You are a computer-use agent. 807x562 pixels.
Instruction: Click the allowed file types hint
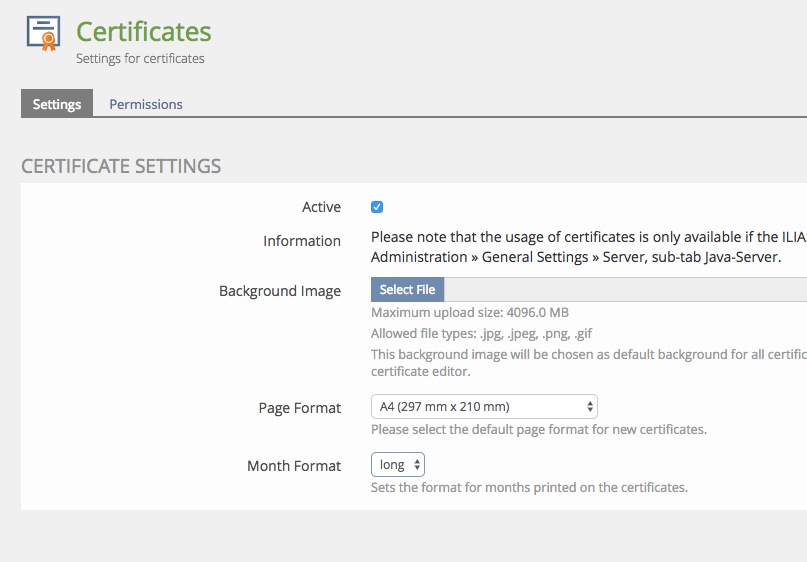click(x=481, y=333)
